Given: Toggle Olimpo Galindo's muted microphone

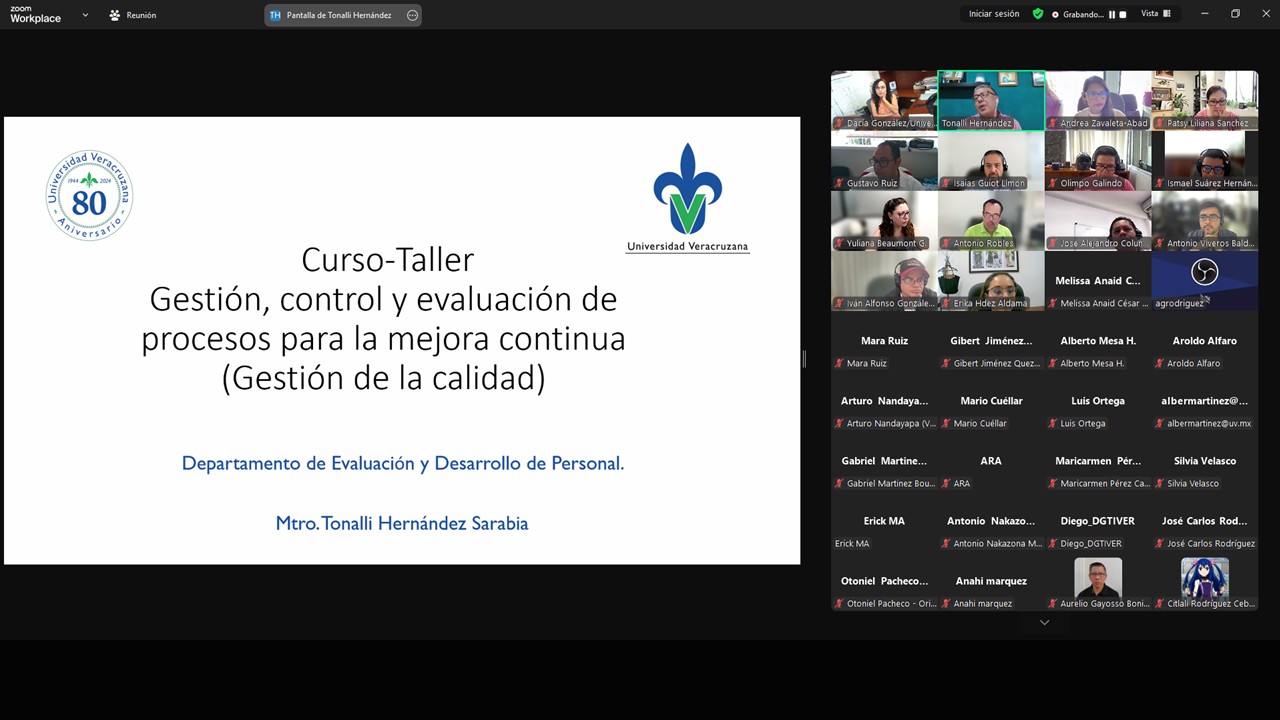Looking at the screenshot, I should click(1052, 184).
